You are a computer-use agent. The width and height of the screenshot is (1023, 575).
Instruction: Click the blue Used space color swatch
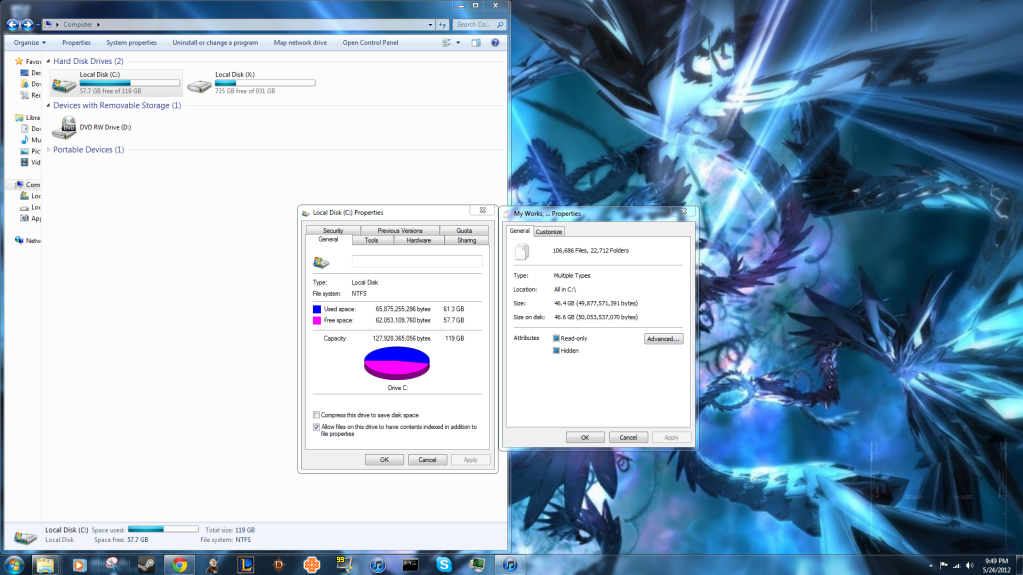pyautogui.click(x=317, y=309)
